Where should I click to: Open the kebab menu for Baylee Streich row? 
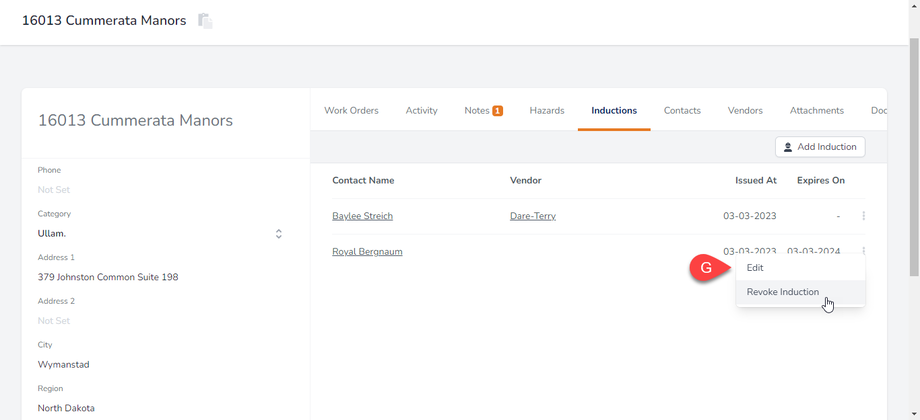tap(863, 216)
